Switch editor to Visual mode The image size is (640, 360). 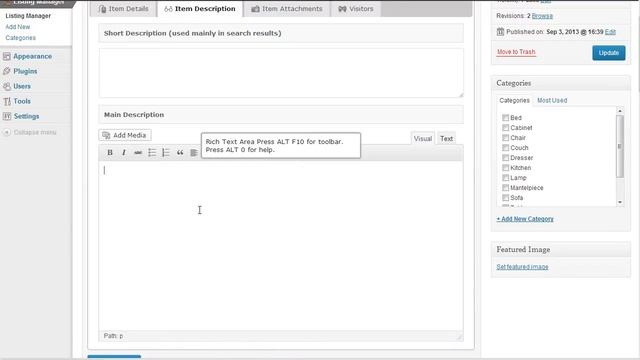coord(422,139)
